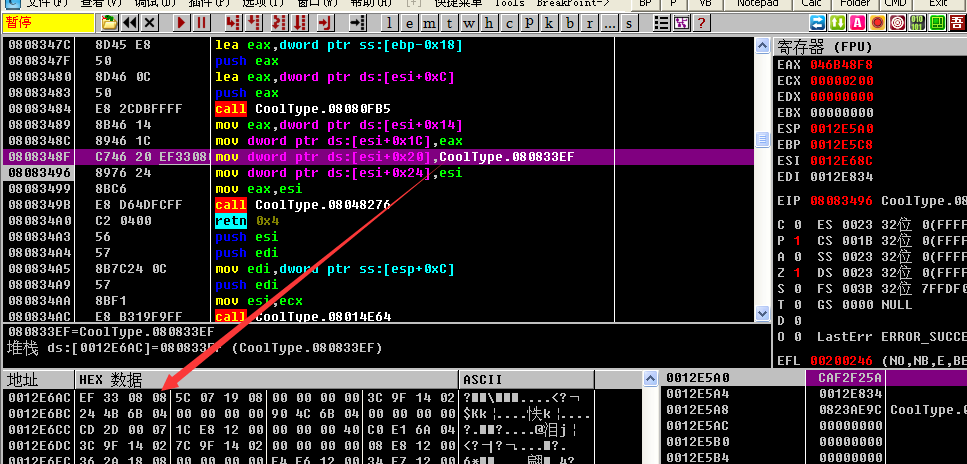Open the BreakPoint-> menu
This screenshot has width=967, height=464.
[x=574, y=4]
